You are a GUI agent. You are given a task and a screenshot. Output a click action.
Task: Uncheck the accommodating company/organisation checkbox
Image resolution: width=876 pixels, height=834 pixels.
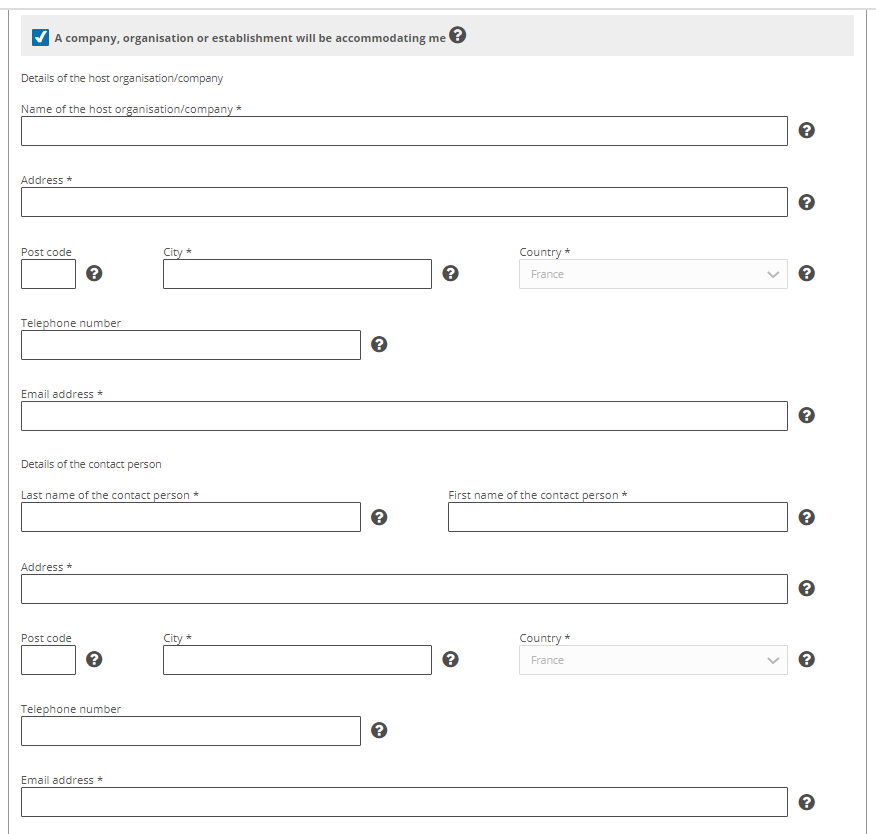point(40,37)
